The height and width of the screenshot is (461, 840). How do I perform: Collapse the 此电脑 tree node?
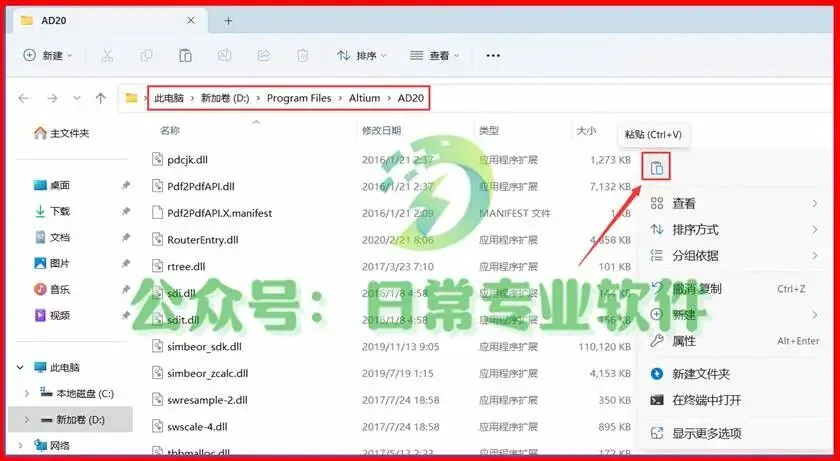coord(20,368)
